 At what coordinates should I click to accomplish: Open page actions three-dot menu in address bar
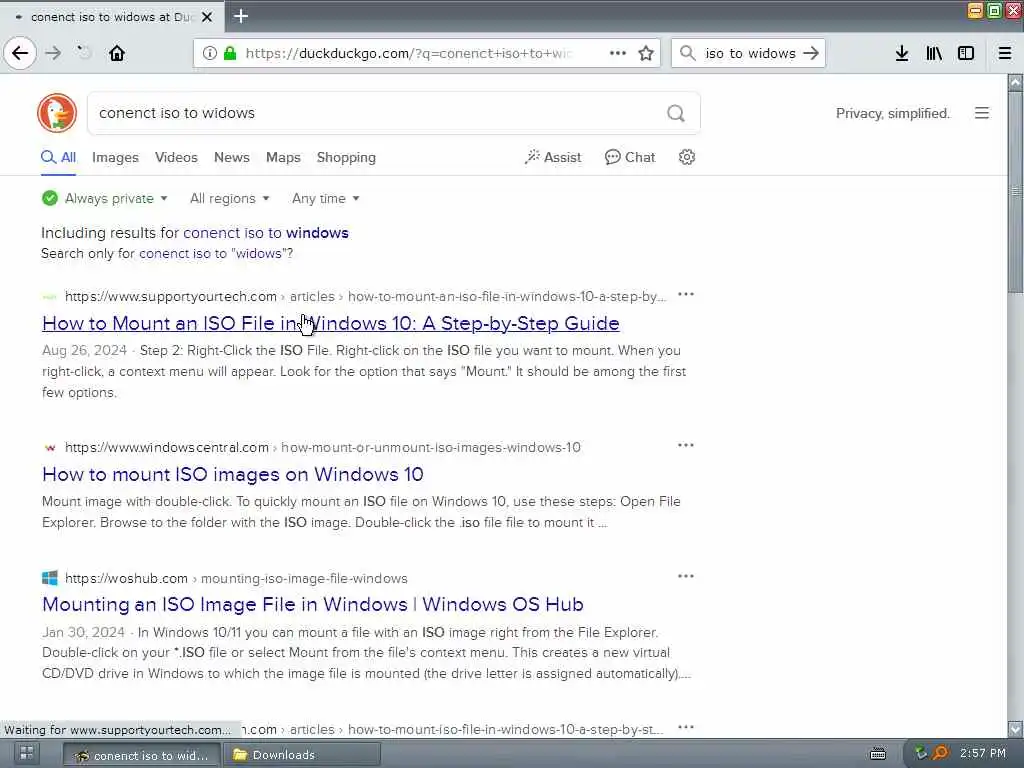click(x=617, y=53)
